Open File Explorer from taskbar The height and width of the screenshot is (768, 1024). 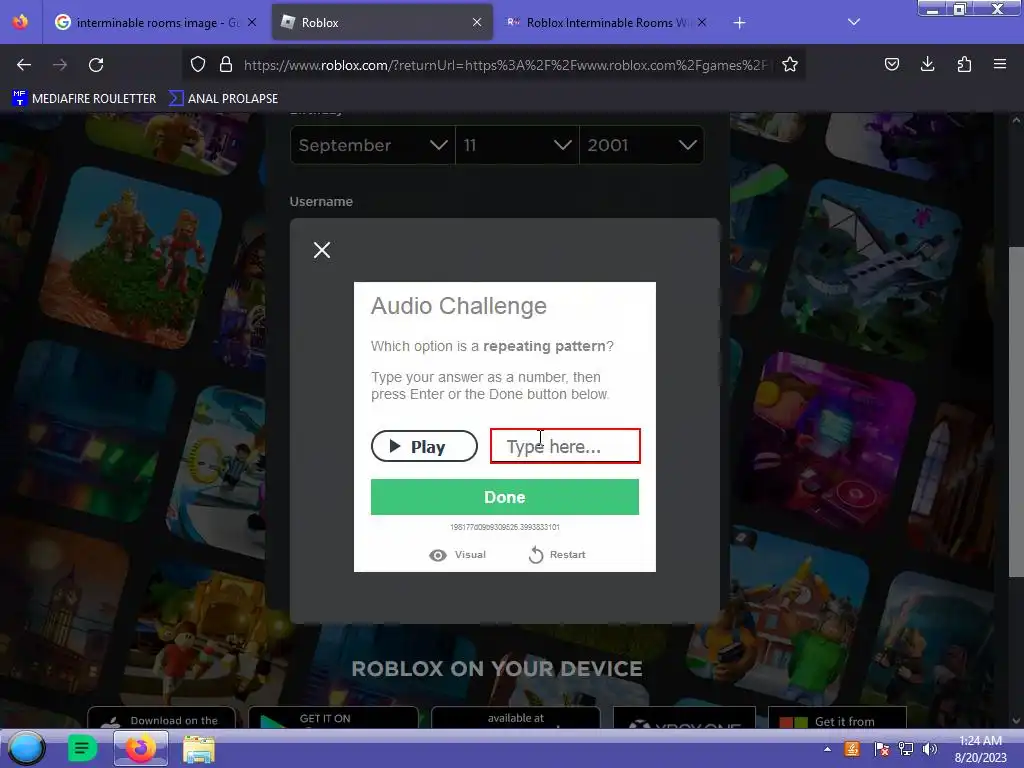[199, 748]
